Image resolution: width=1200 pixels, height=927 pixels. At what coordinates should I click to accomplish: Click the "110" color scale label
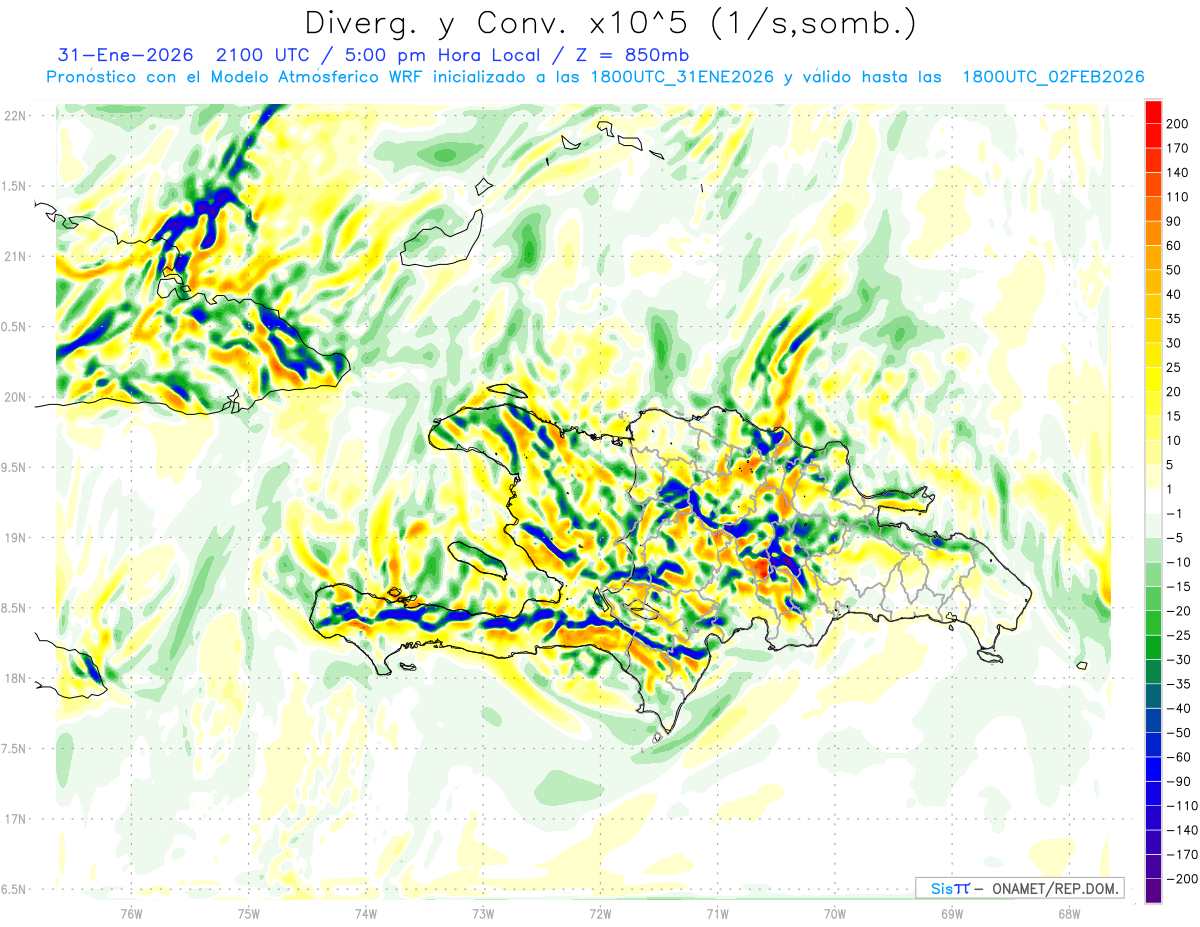pos(1177,197)
